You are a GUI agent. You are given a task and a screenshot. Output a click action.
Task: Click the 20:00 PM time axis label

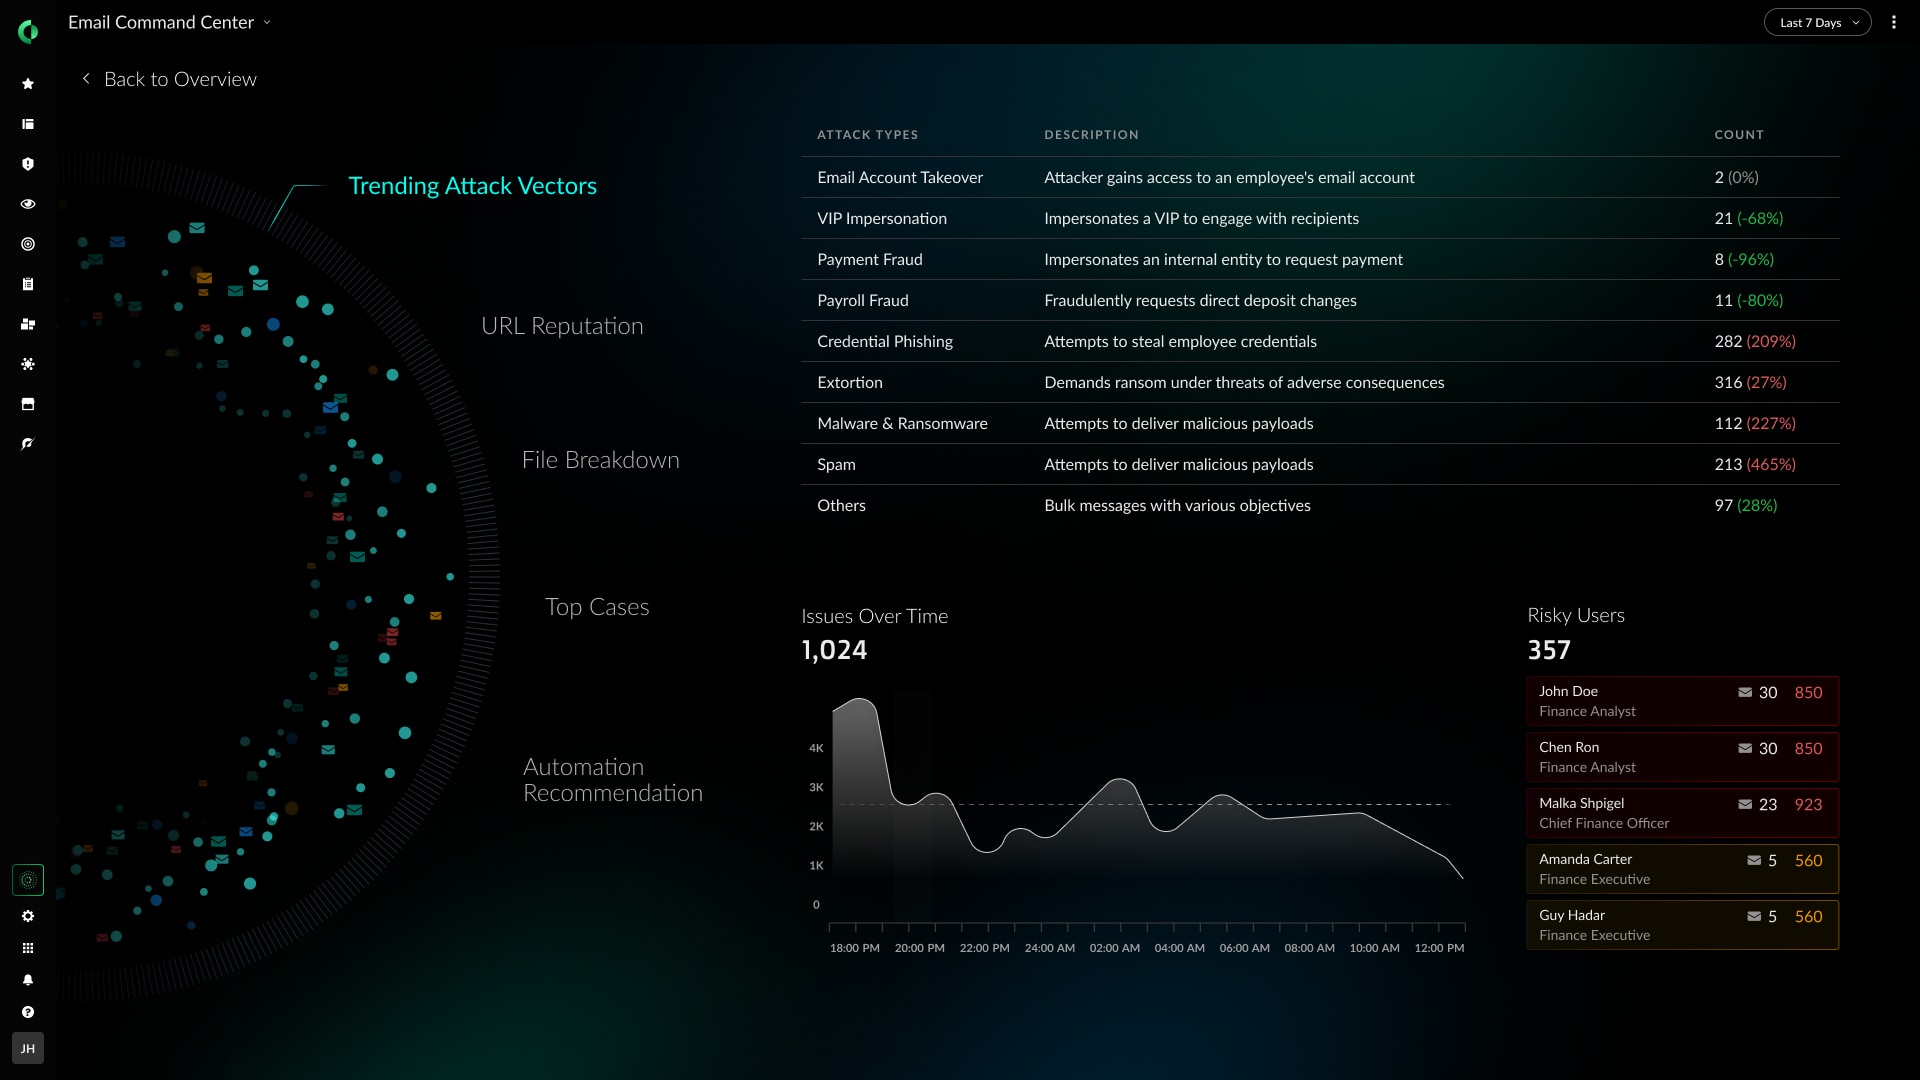919,948
